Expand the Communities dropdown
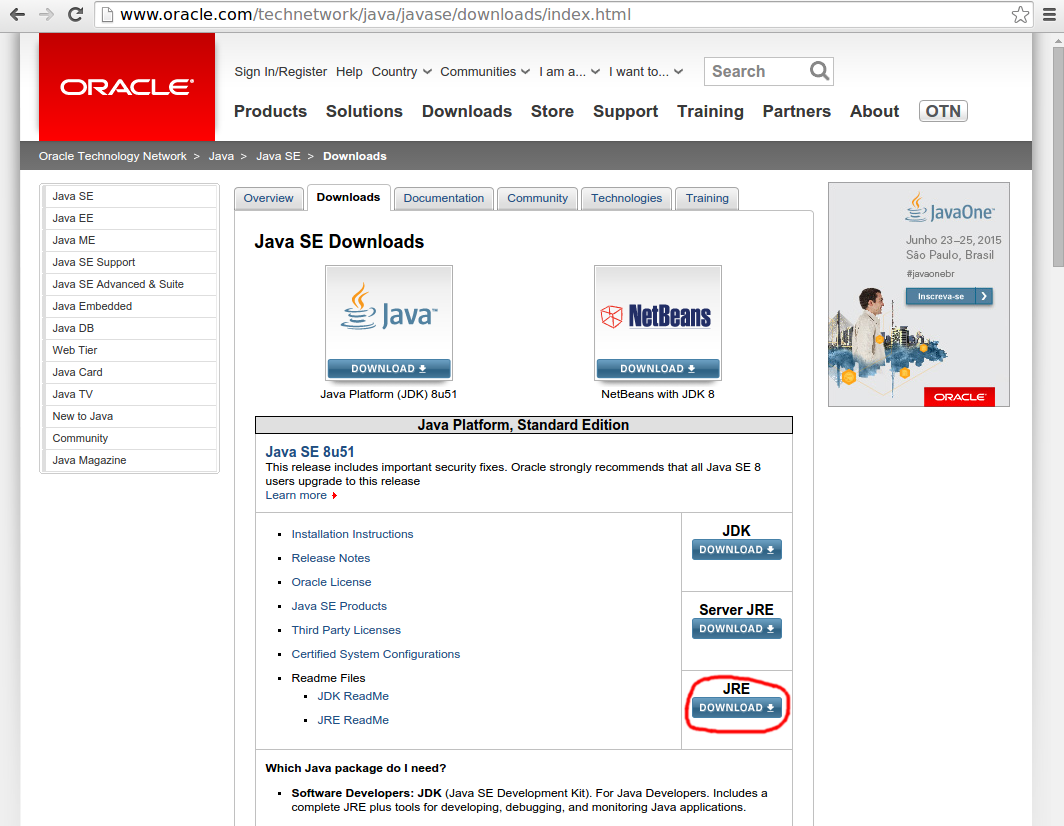 pyautogui.click(x=484, y=71)
